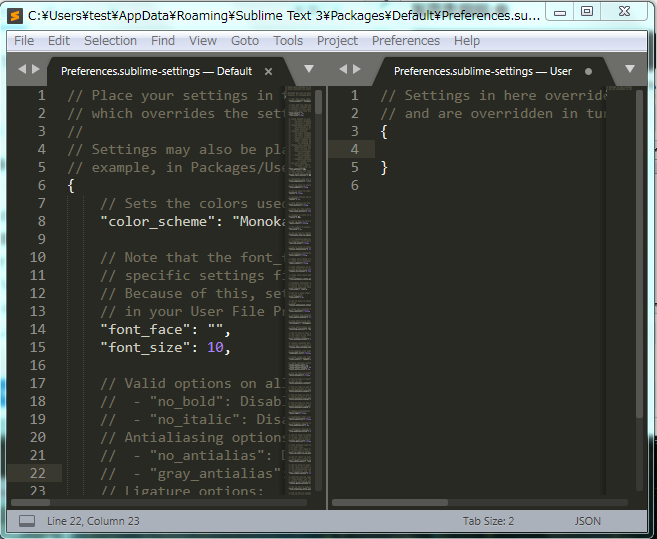This screenshot has height=539, width=657.
Task: Minimize the Sublime Text window
Action: click(560, 13)
